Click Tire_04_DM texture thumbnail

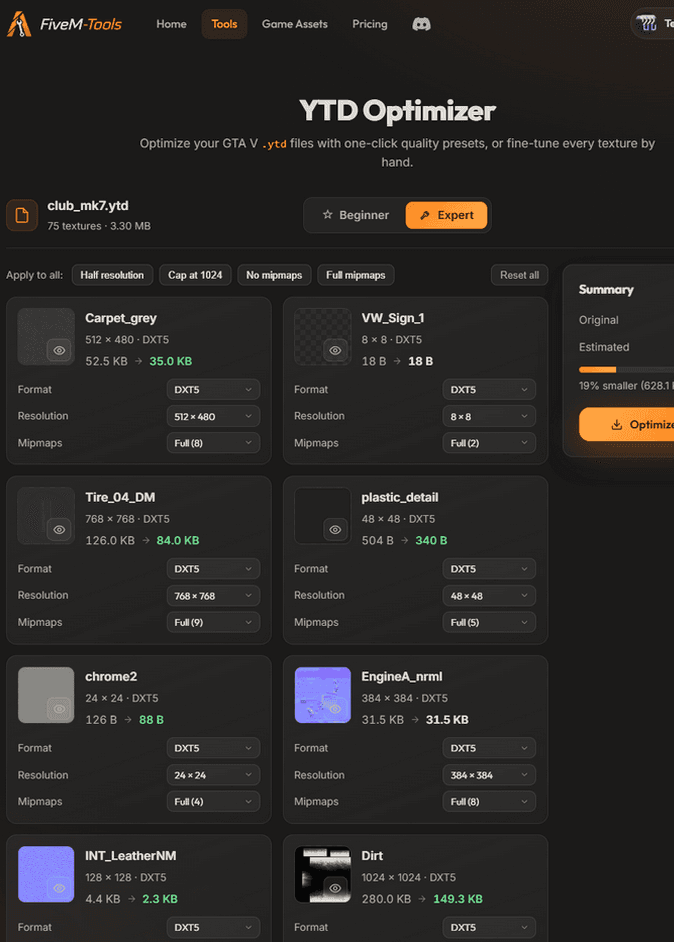[x=46, y=516]
